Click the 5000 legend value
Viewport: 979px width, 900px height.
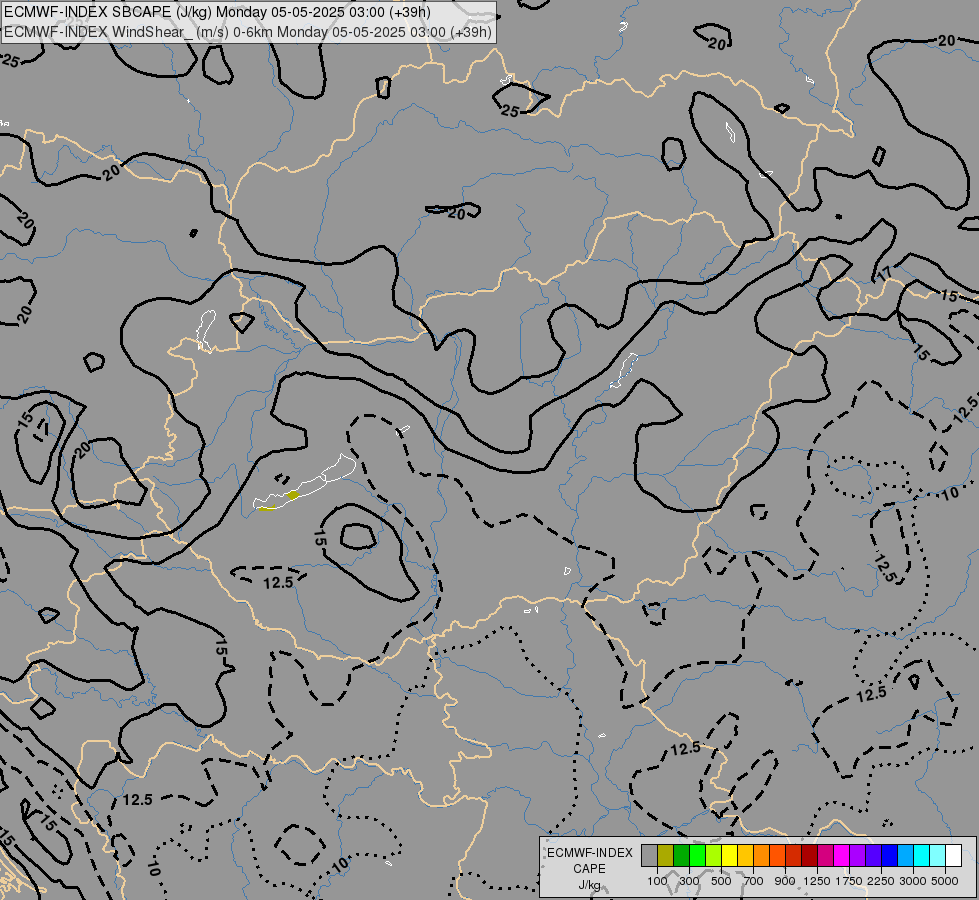point(945,881)
